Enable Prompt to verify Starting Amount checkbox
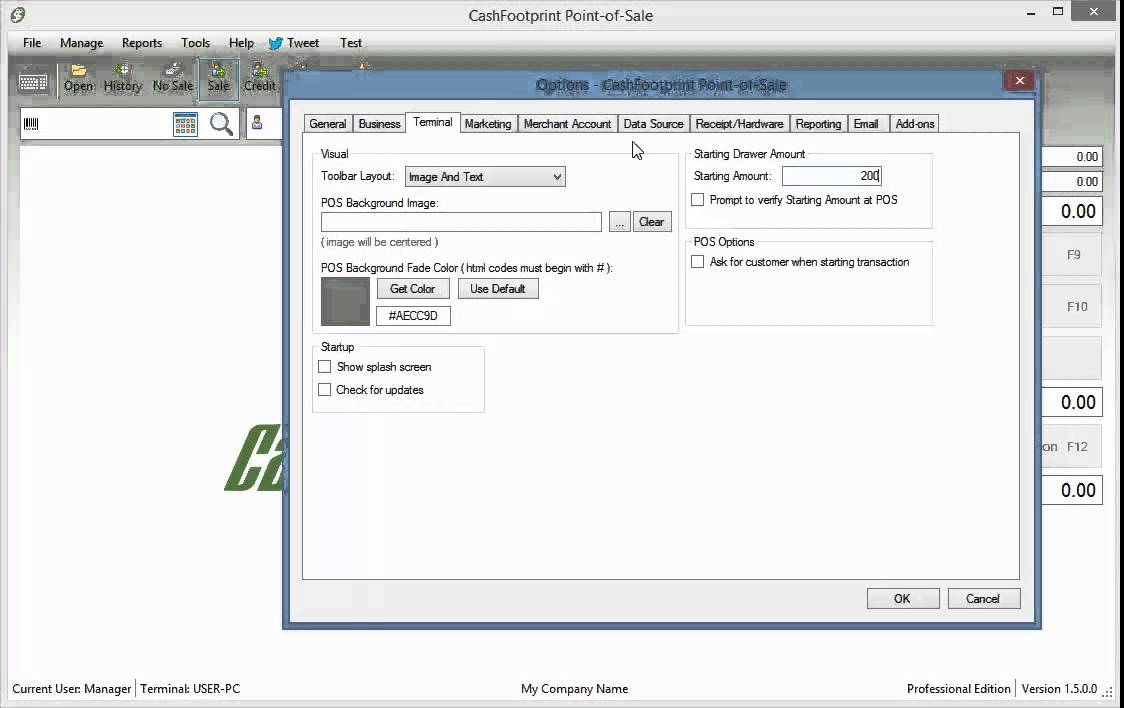This screenshot has width=1124, height=708. pos(697,200)
